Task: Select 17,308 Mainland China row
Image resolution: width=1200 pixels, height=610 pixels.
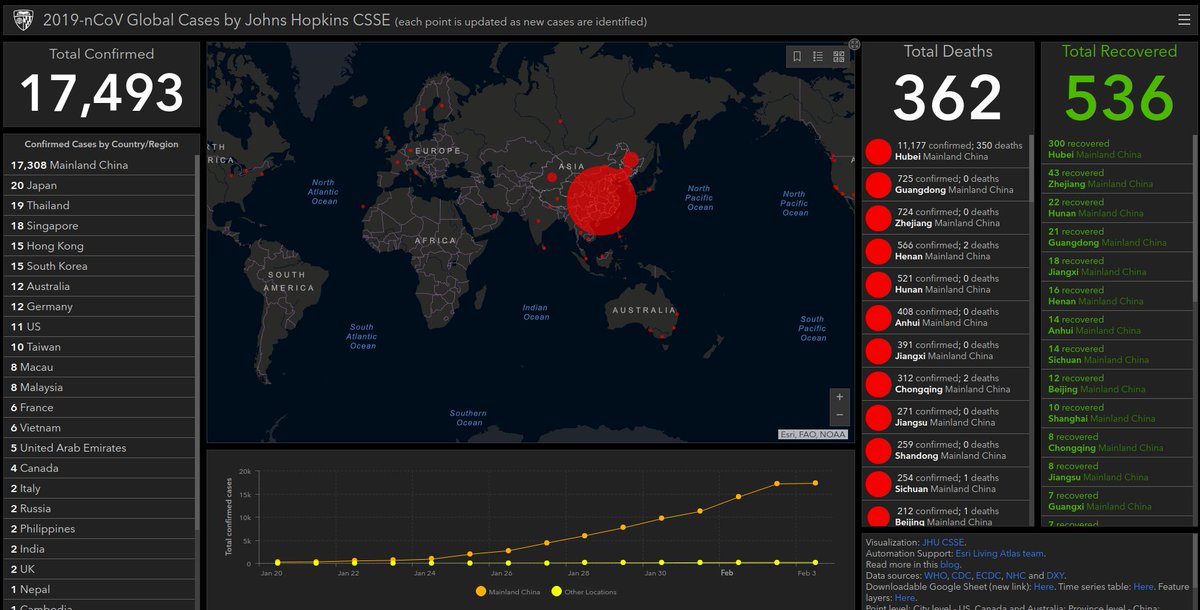Action: coord(100,165)
